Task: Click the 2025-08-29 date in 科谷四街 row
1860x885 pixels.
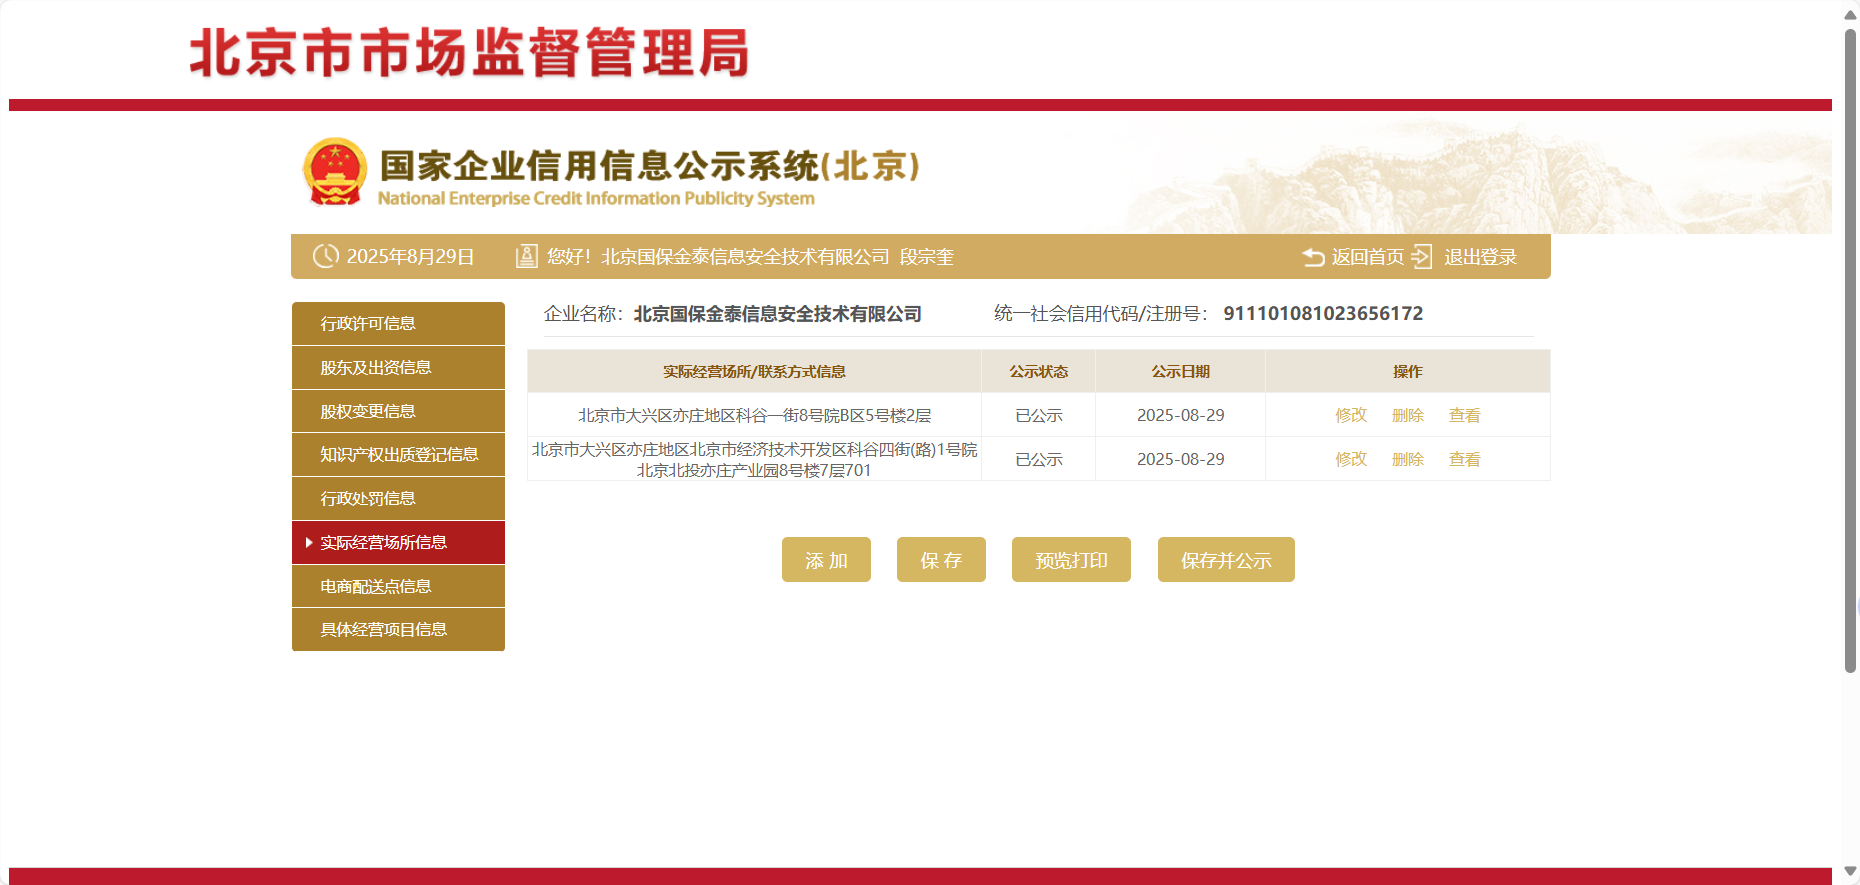Action: click(x=1180, y=459)
